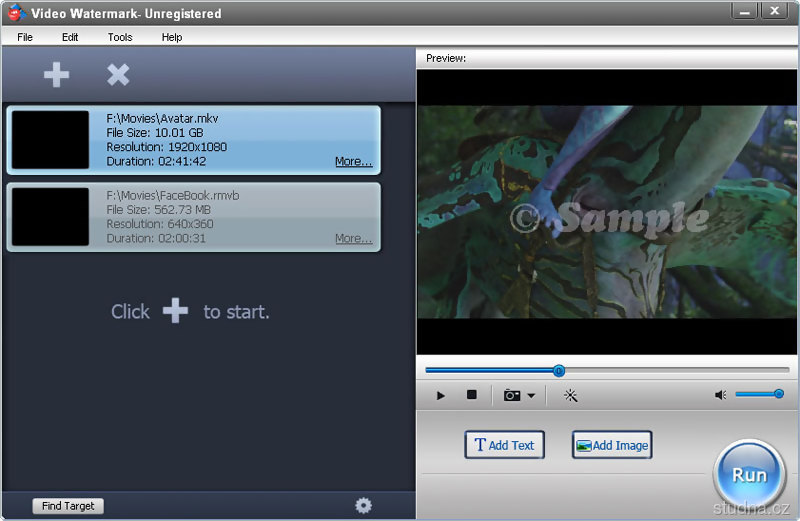Open More details for FaceBook.rmvb
This screenshot has width=800, height=521.
pos(354,238)
